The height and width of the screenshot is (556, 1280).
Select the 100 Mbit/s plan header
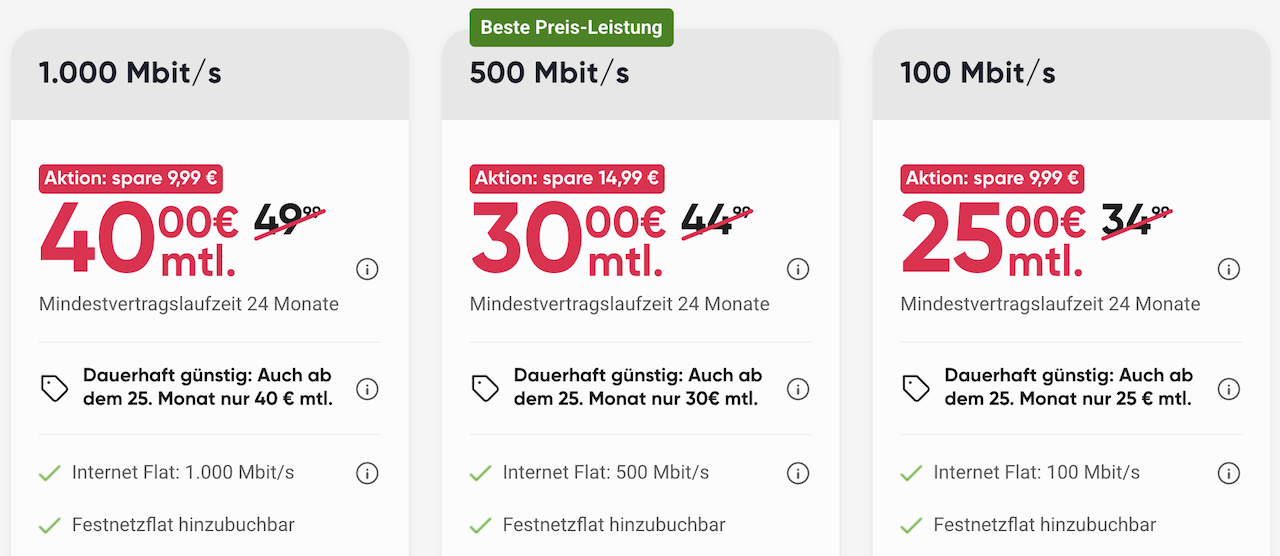[x=1072, y=73]
